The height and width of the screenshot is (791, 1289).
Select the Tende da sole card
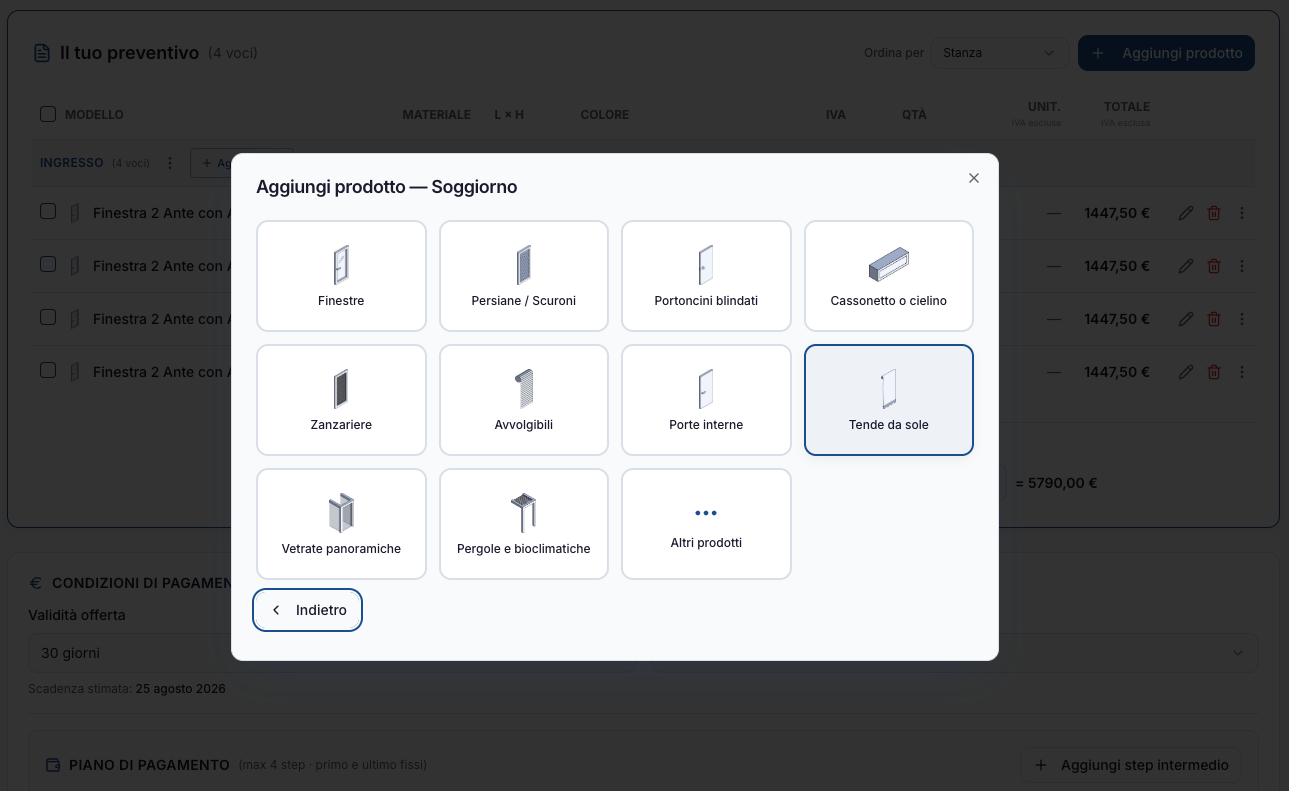click(x=889, y=400)
